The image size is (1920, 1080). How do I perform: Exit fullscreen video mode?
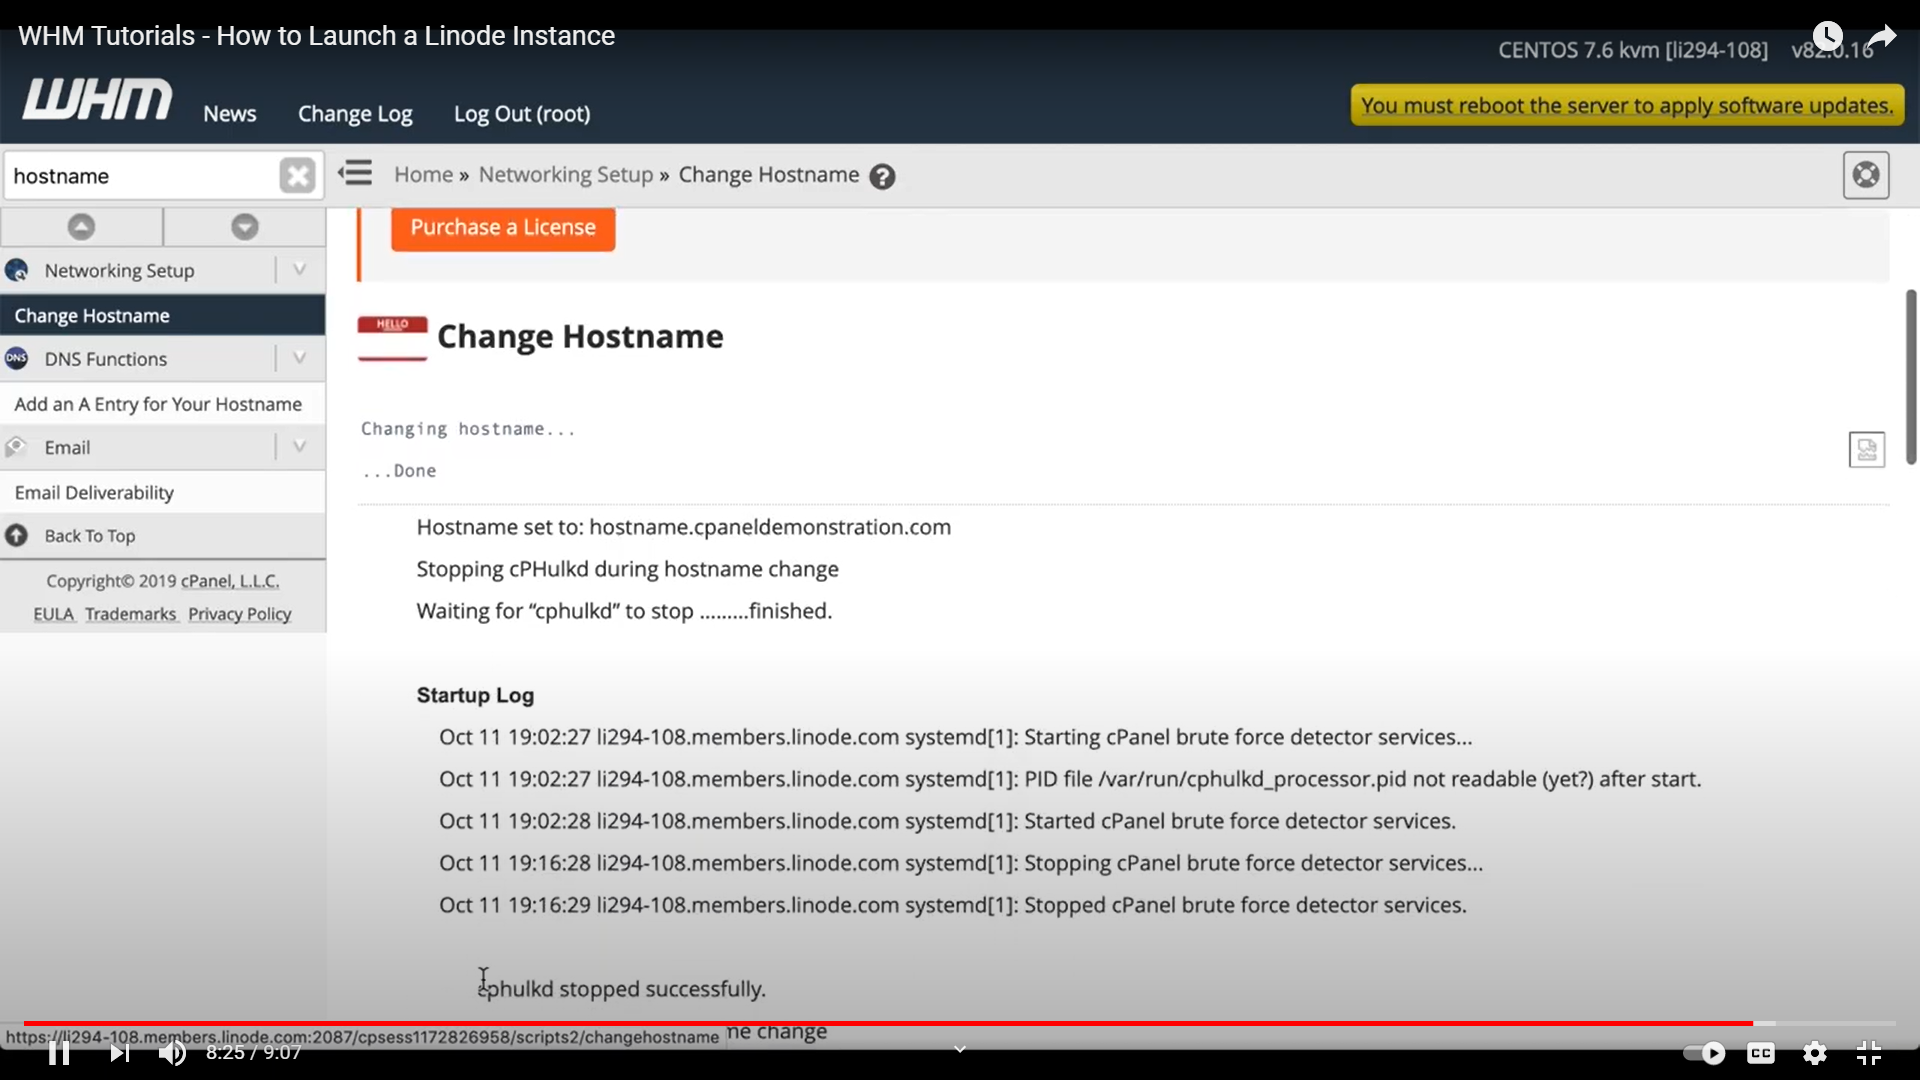coord(1869,1053)
